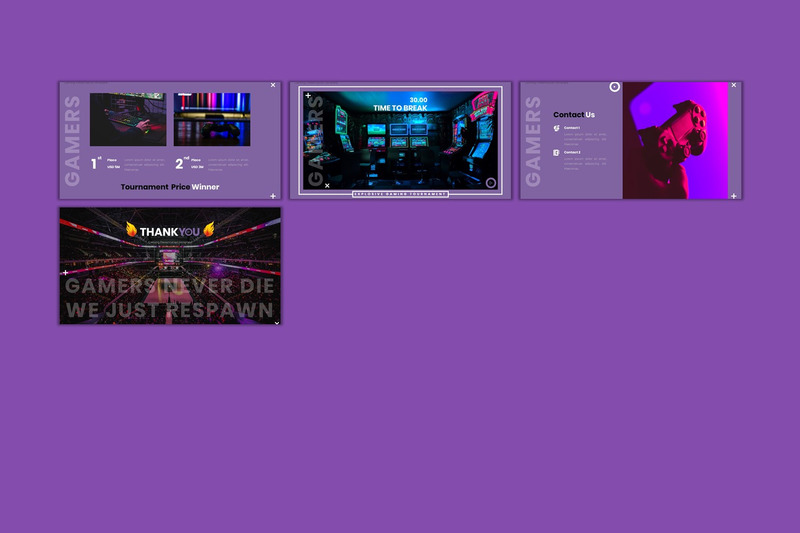Viewport: 800px width, 533px height.
Task: Select the Contact Us heading
Action: tap(574, 115)
